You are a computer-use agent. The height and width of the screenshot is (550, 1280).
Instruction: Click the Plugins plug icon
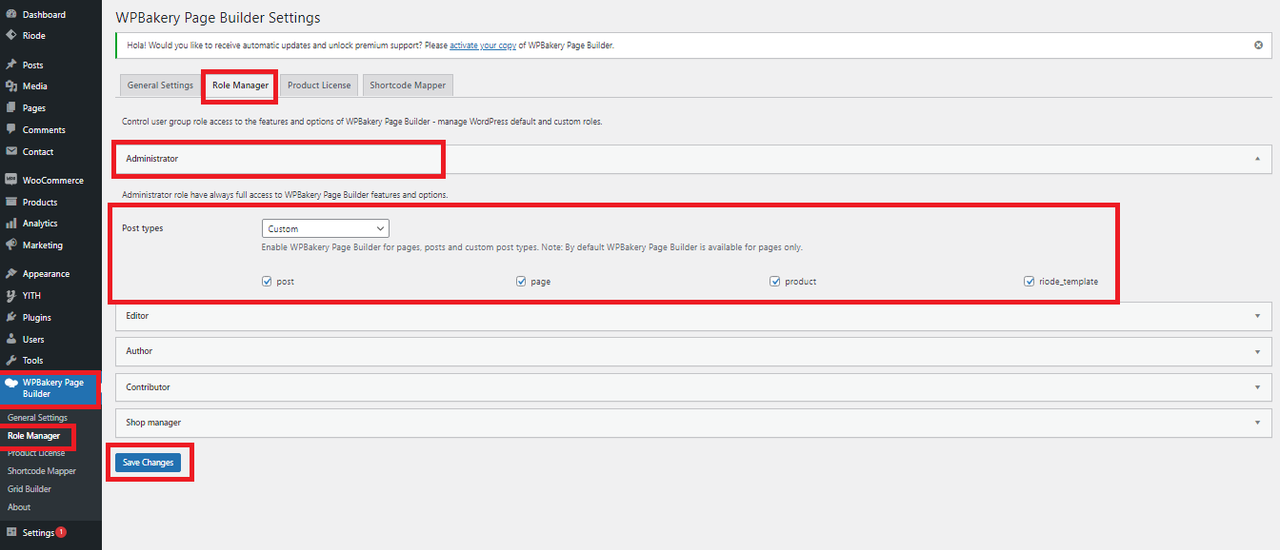(11, 318)
